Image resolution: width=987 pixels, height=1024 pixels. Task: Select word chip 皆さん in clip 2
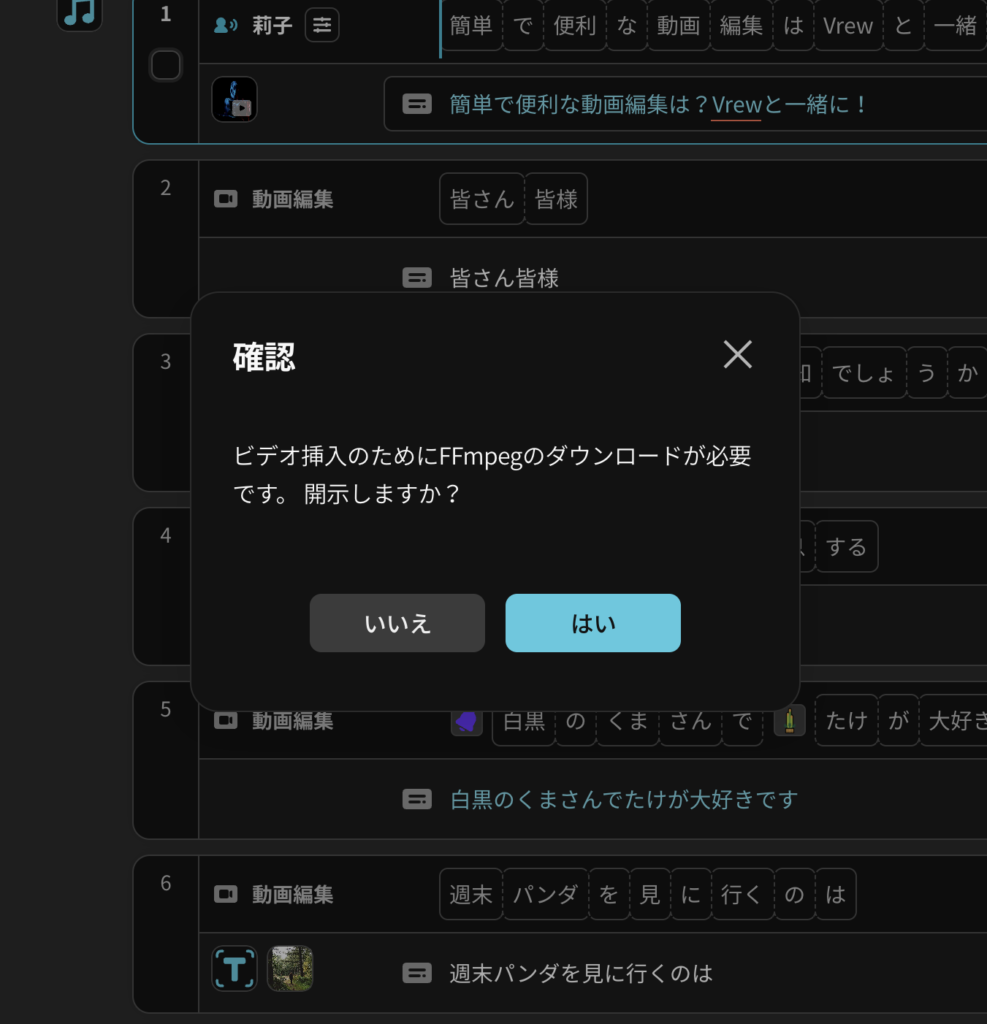click(x=482, y=199)
